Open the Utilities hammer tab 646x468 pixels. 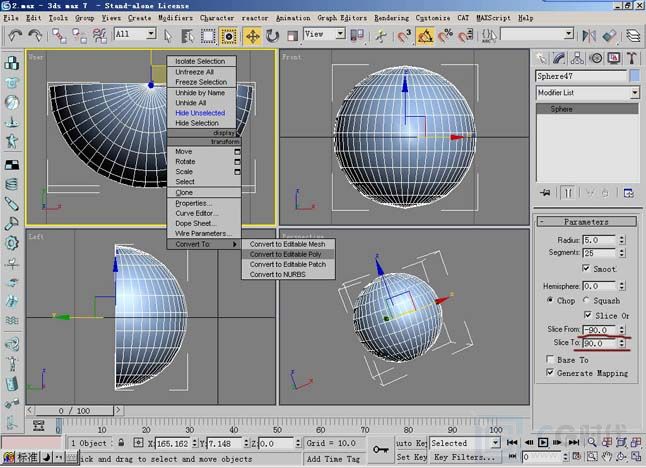point(632,58)
